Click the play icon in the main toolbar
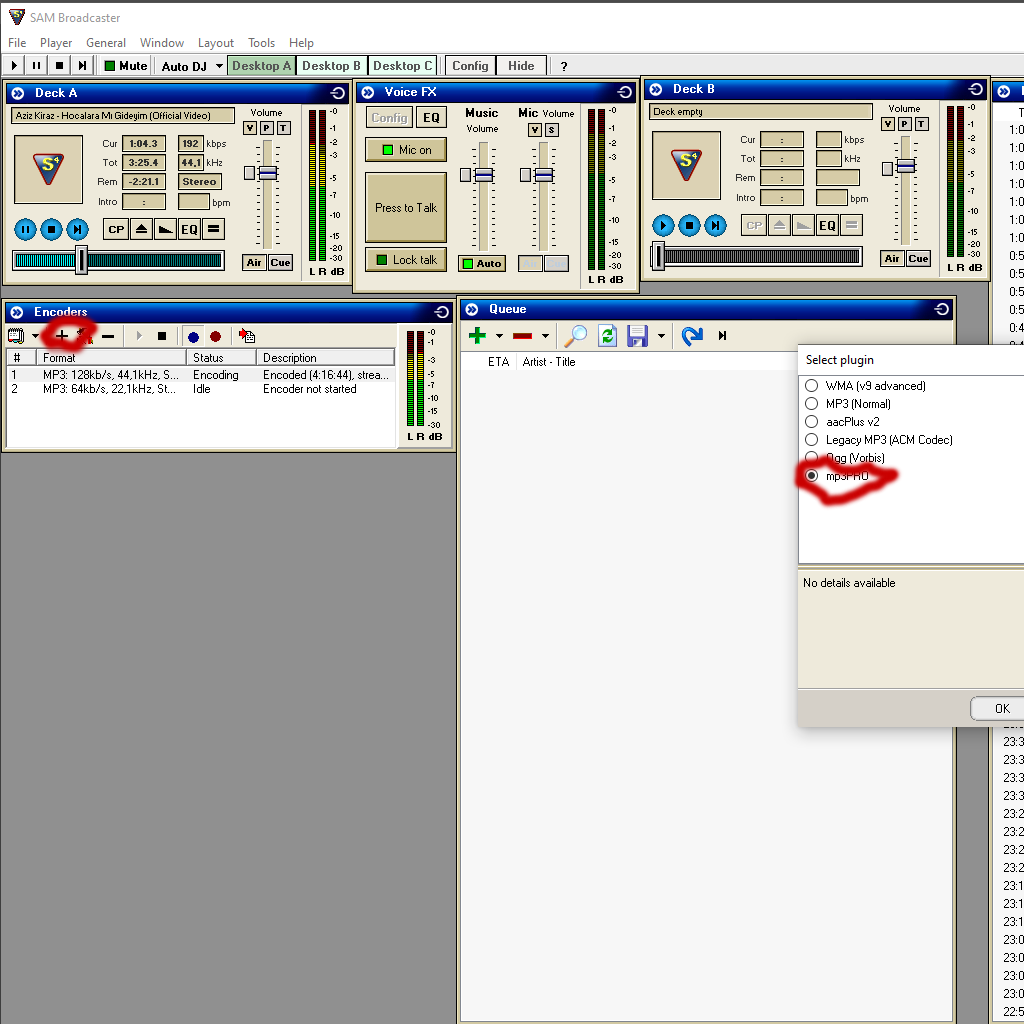1024x1024 pixels. [14, 65]
